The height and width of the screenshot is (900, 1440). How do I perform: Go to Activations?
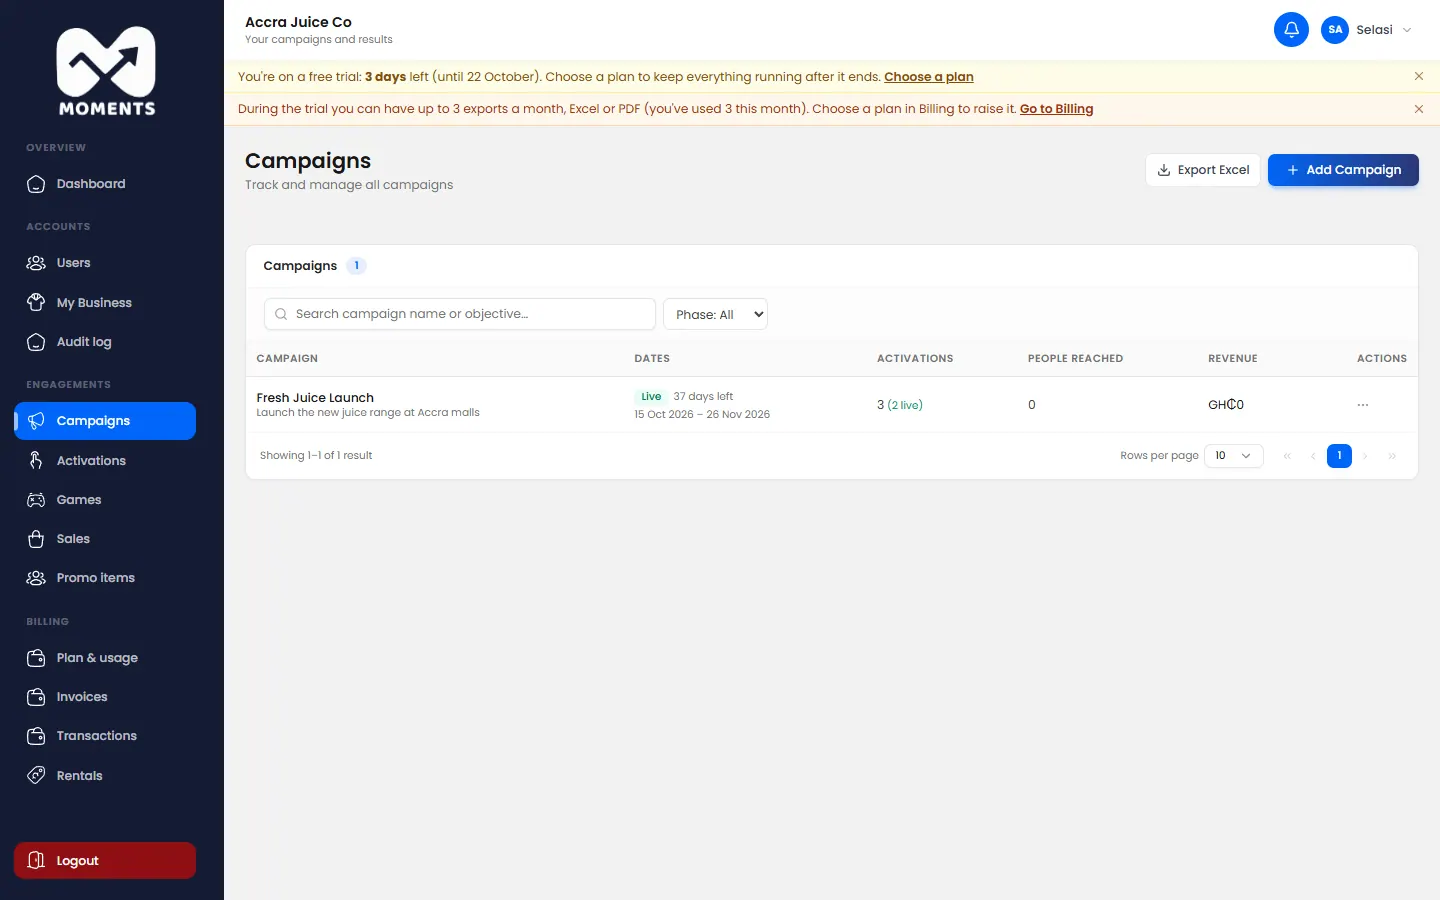[x=105, y=461]
